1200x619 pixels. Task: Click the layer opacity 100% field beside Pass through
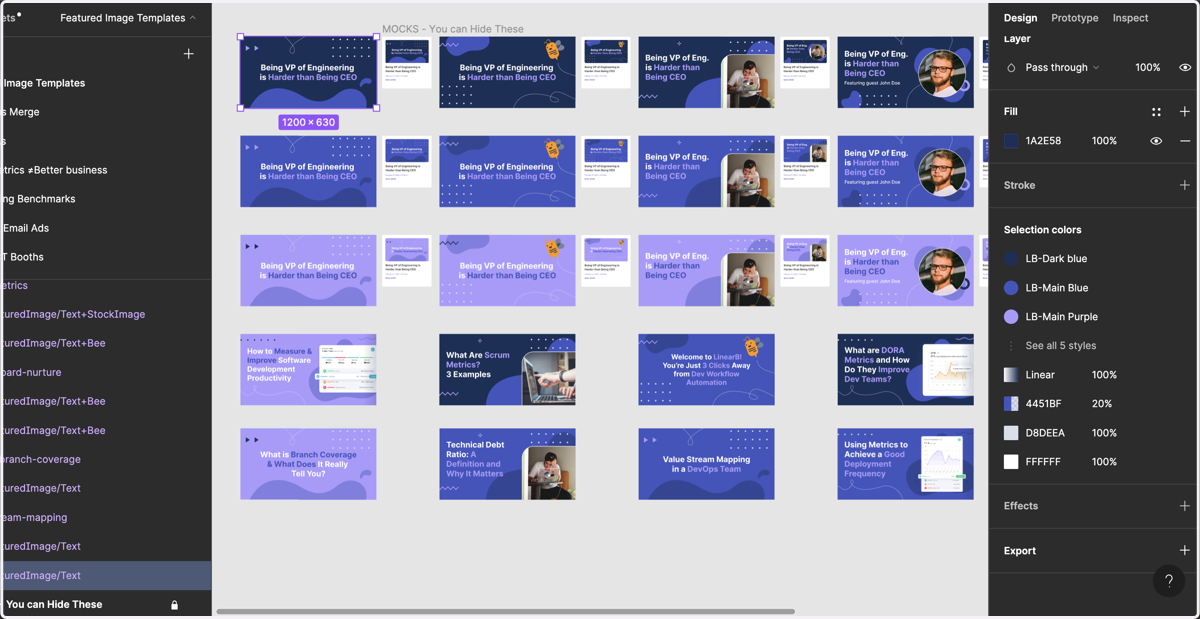[x=1147, y=68]
